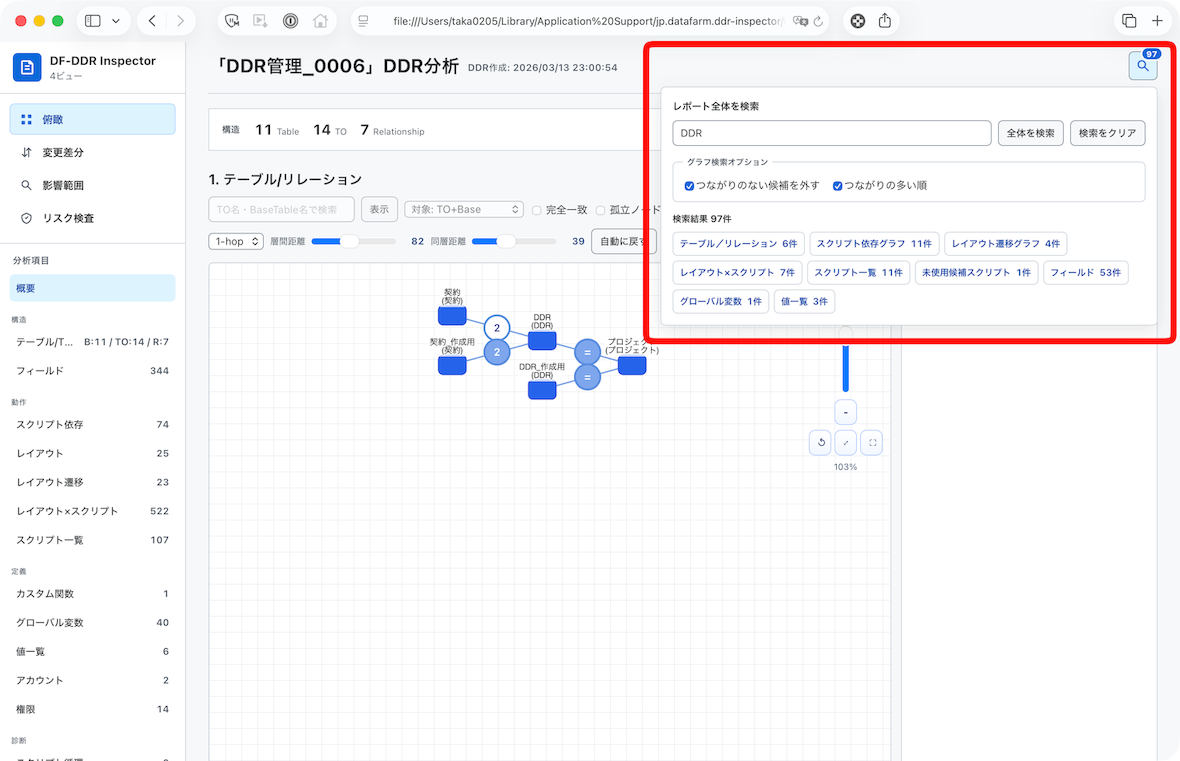Screen dimensions: 1180x761
Task: Open the カスタム関数 1 sidebar item
Action: (93, 594)
